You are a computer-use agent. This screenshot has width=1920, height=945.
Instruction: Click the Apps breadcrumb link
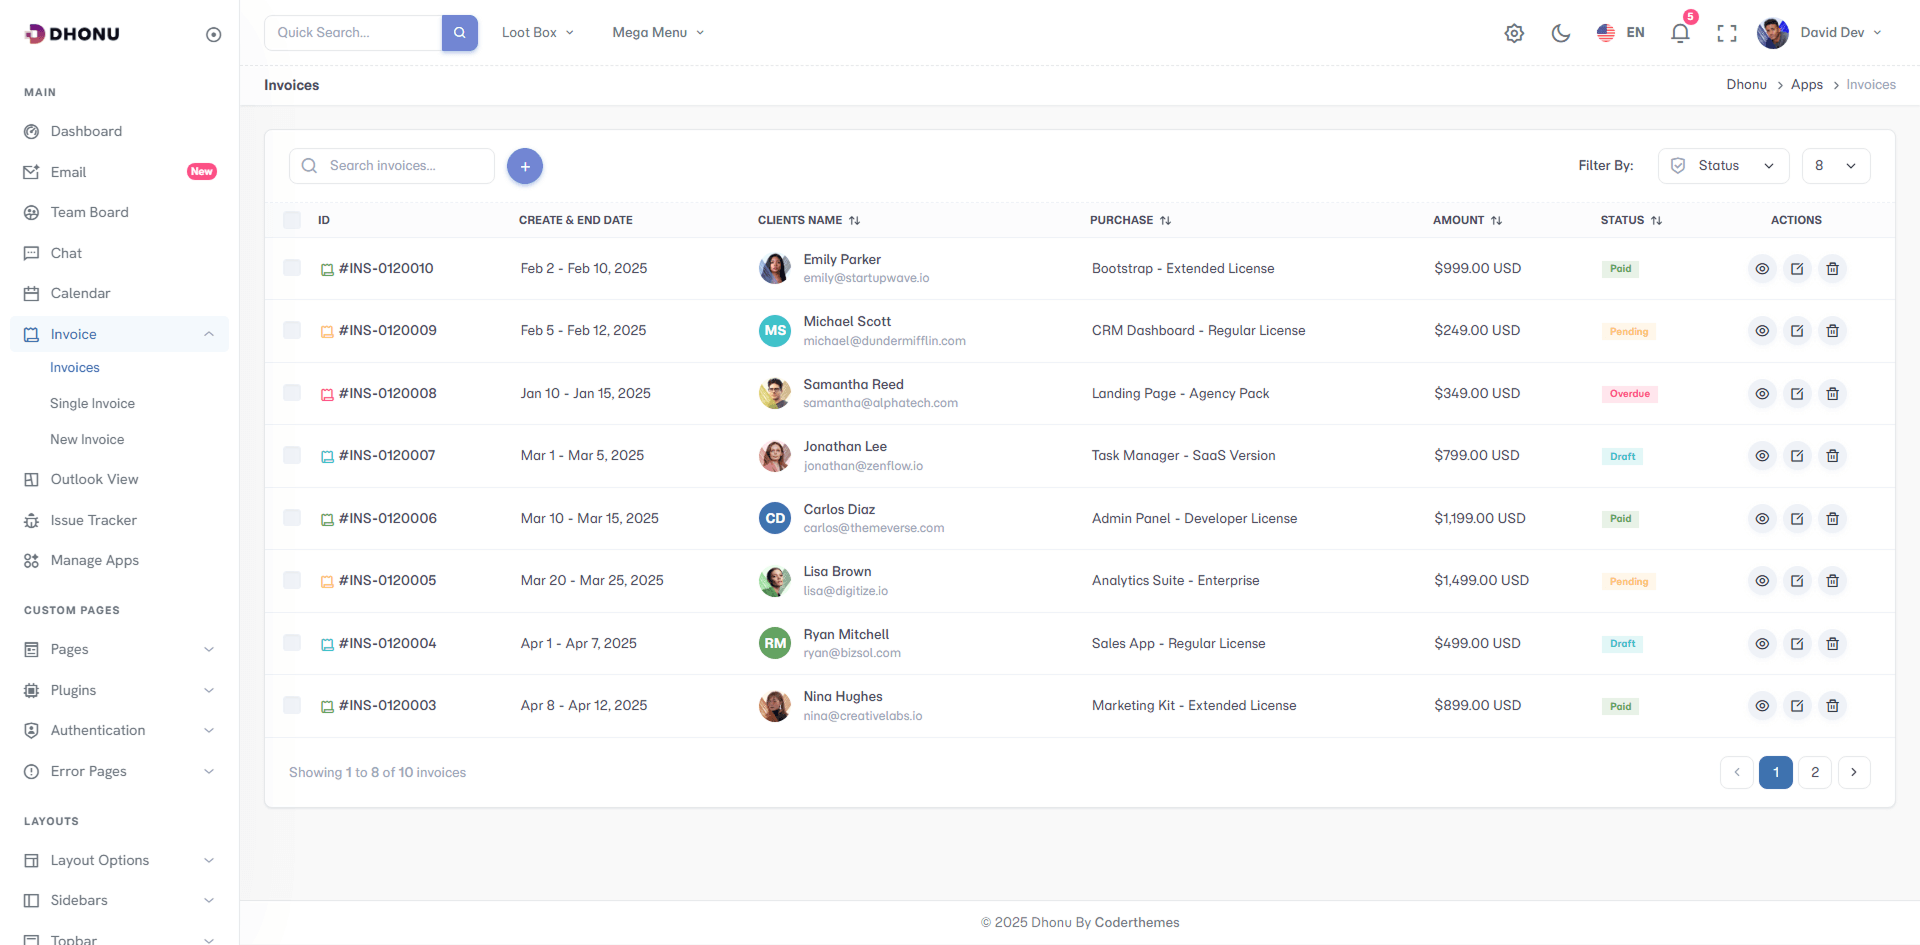tap(1806, 85)
